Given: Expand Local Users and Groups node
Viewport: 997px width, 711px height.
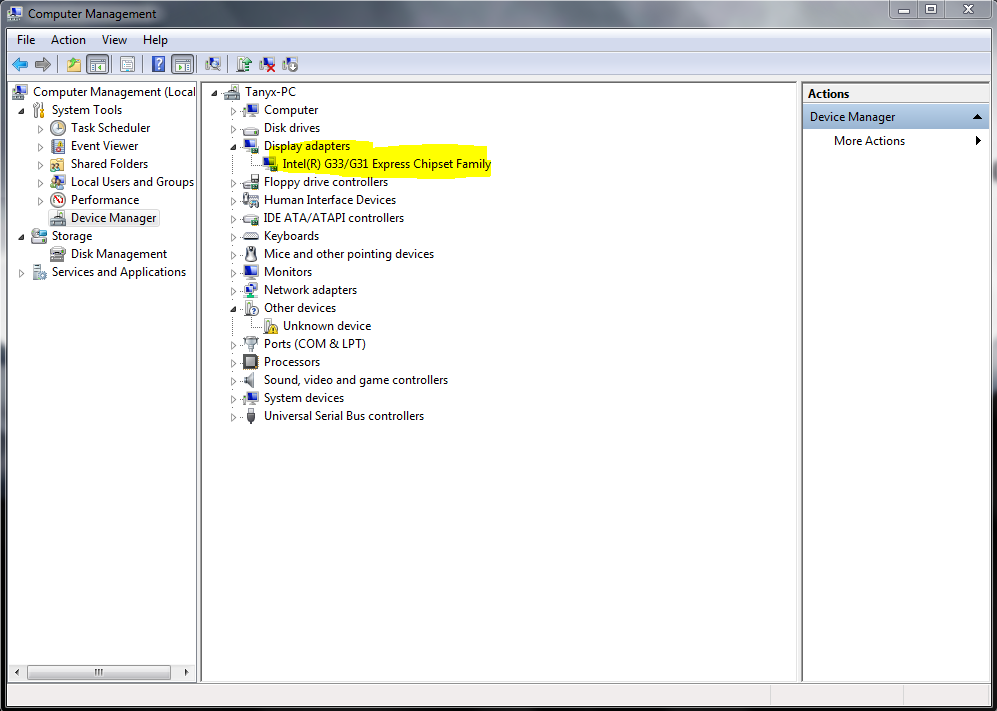Looking at the screenshot, I should (40, 183).
